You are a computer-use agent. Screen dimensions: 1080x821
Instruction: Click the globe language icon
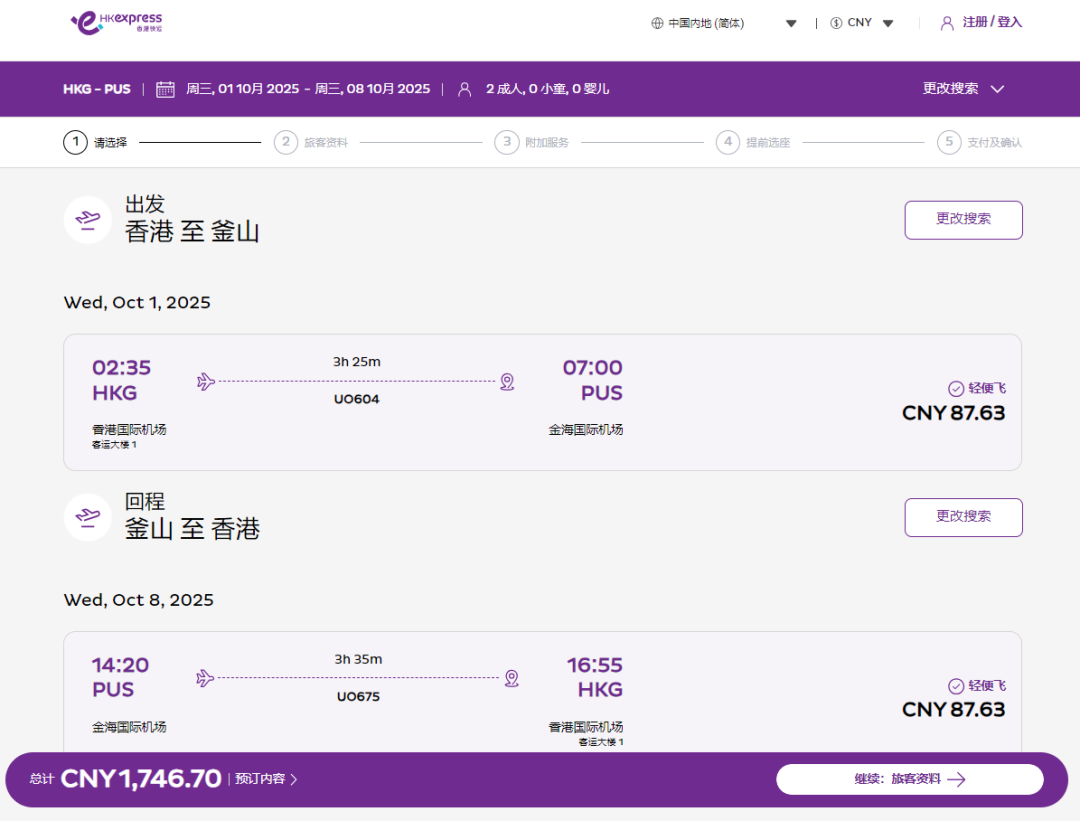tap(657, 23)
